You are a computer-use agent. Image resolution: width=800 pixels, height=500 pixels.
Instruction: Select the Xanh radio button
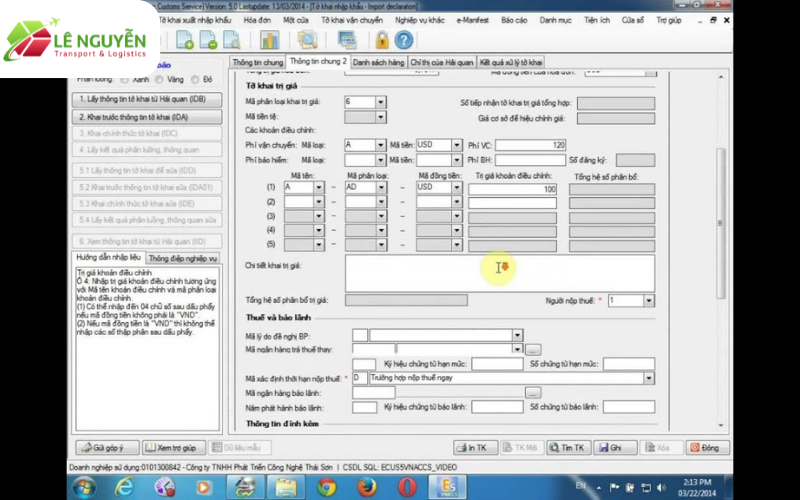[x=124, y=80]
